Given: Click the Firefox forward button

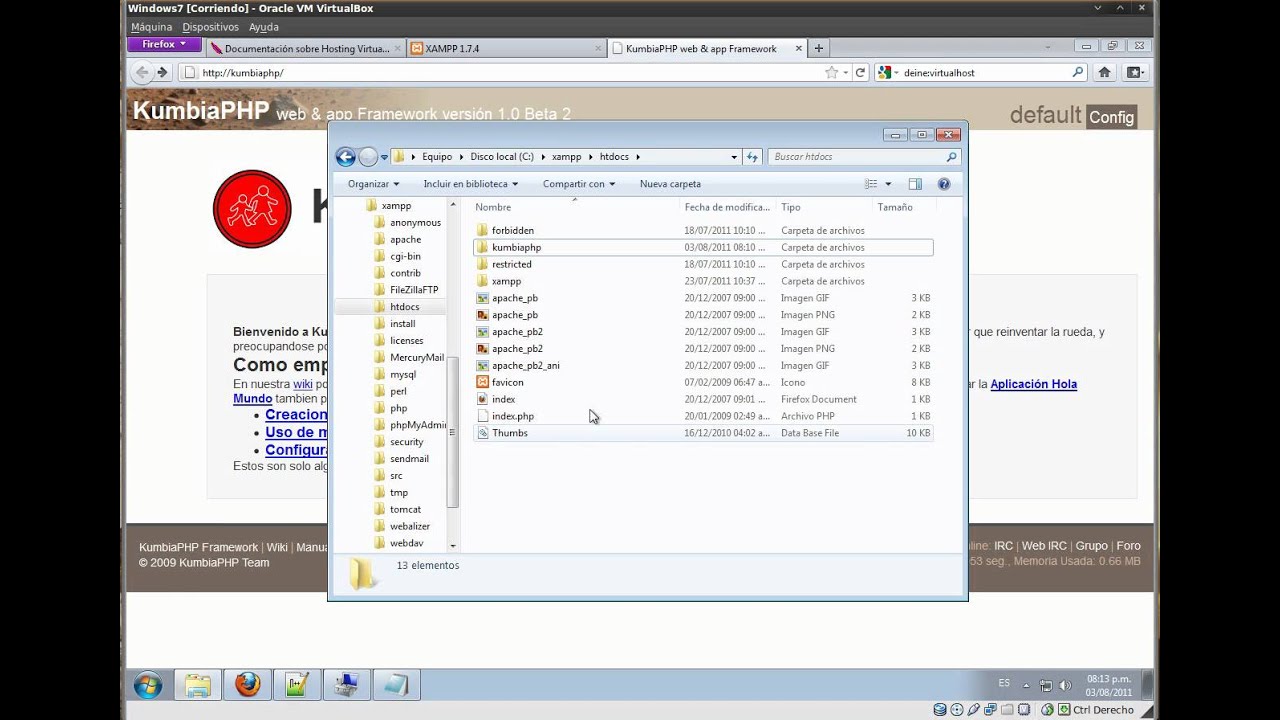Looking at the screenshot, I should (162, 72).
